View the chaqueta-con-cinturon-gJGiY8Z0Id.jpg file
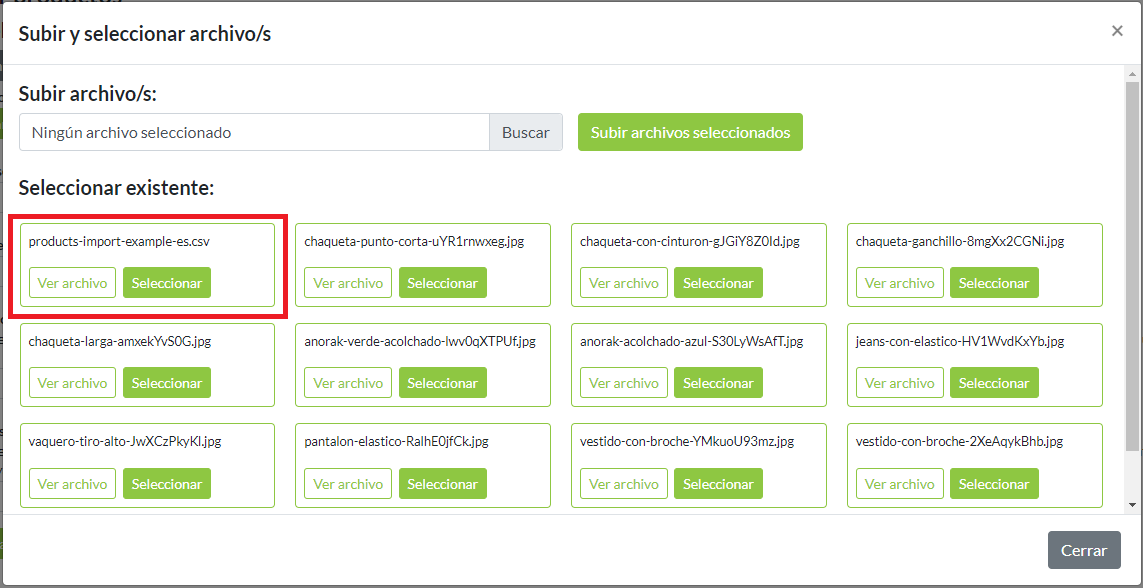Image resolution: width=1143 pixels, height=588 pixels. click(x=623, y=282)
